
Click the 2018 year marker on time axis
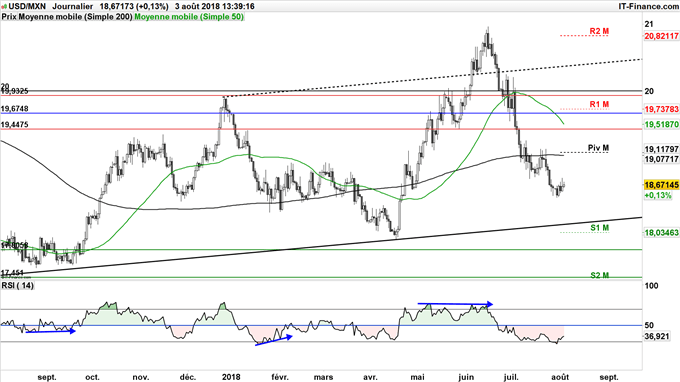pyautogui.click(x=231, y=377)
